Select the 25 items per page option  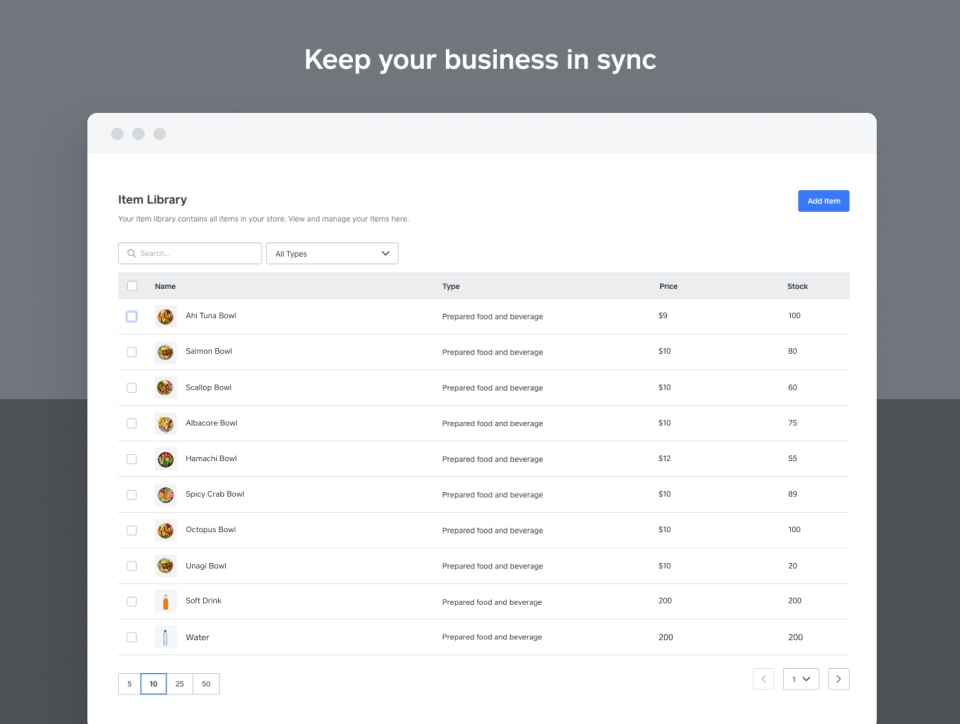[179, 683]
